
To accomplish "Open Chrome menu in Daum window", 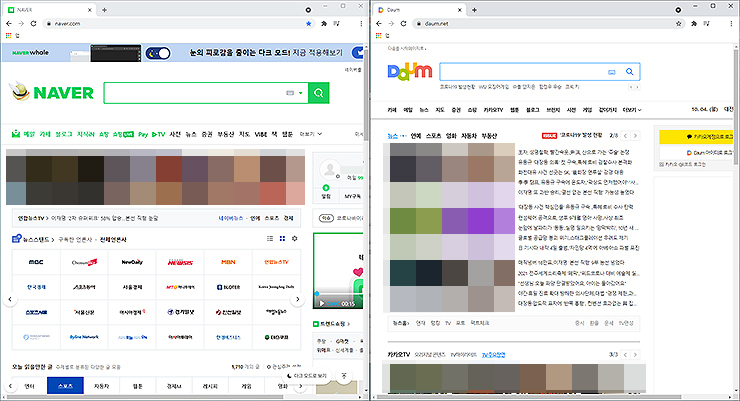I will (x=731, y=24).
